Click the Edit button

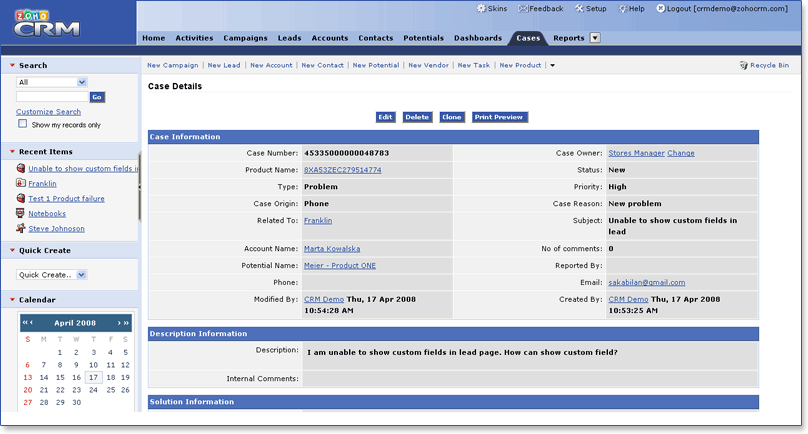[x=385, y=117]
